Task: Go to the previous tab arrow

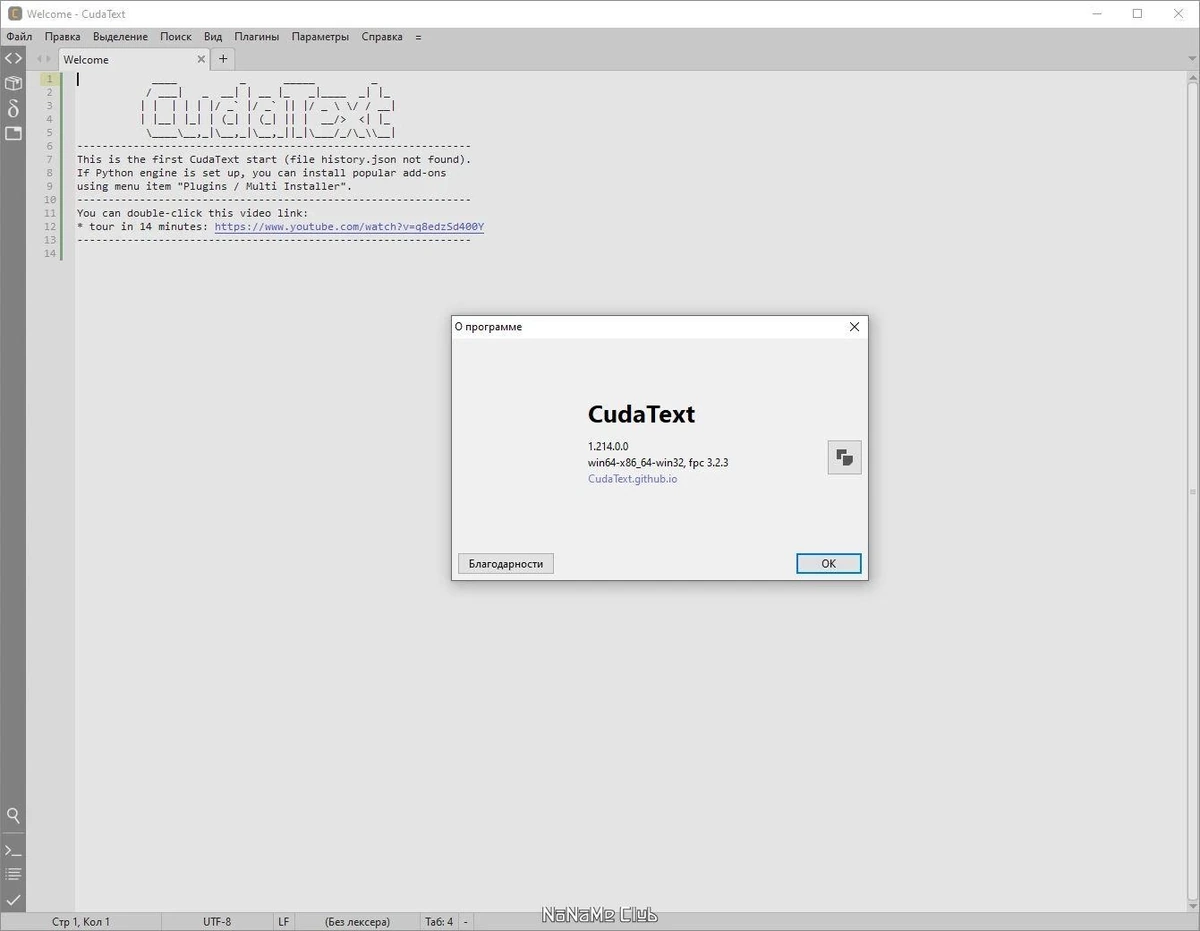Action: 39,59
